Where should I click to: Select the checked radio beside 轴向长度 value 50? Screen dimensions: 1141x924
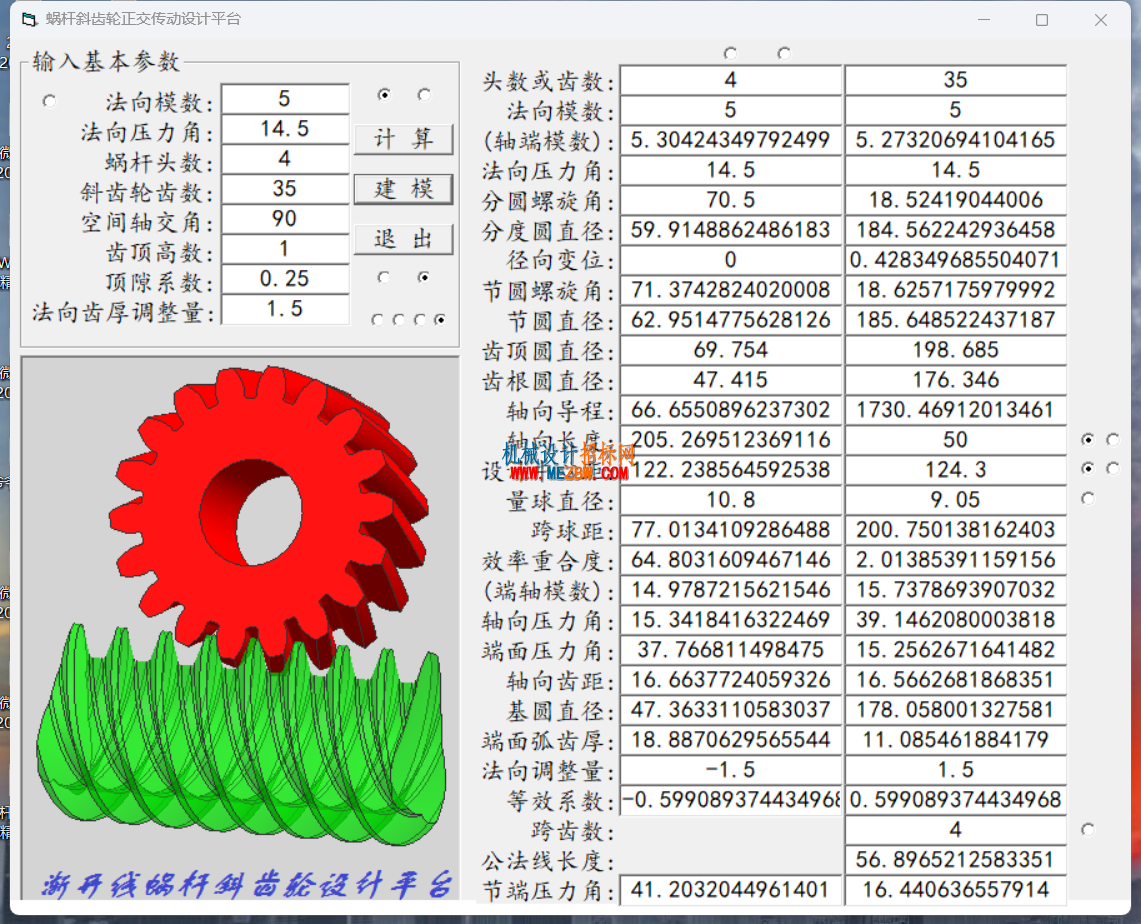[1087, 439]
